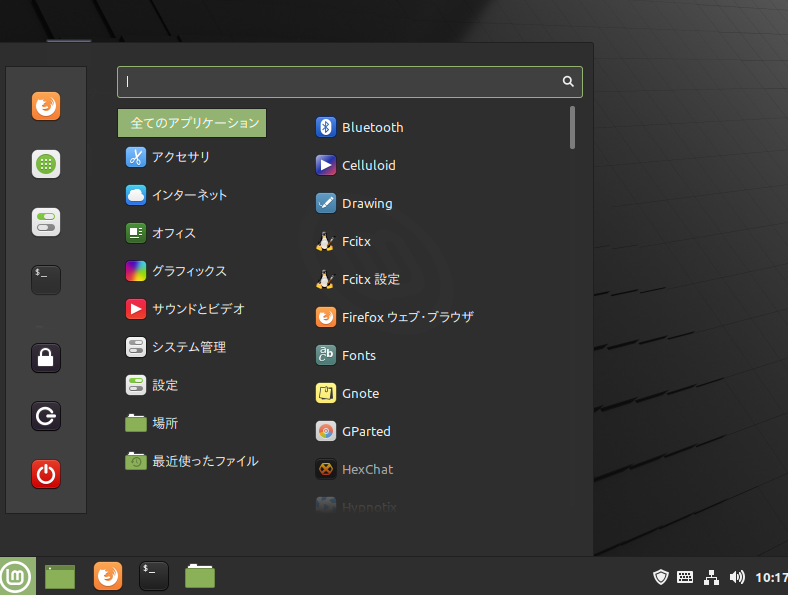Click show desktop icon in the panel
788x595 pixels.
coord(60,576)
